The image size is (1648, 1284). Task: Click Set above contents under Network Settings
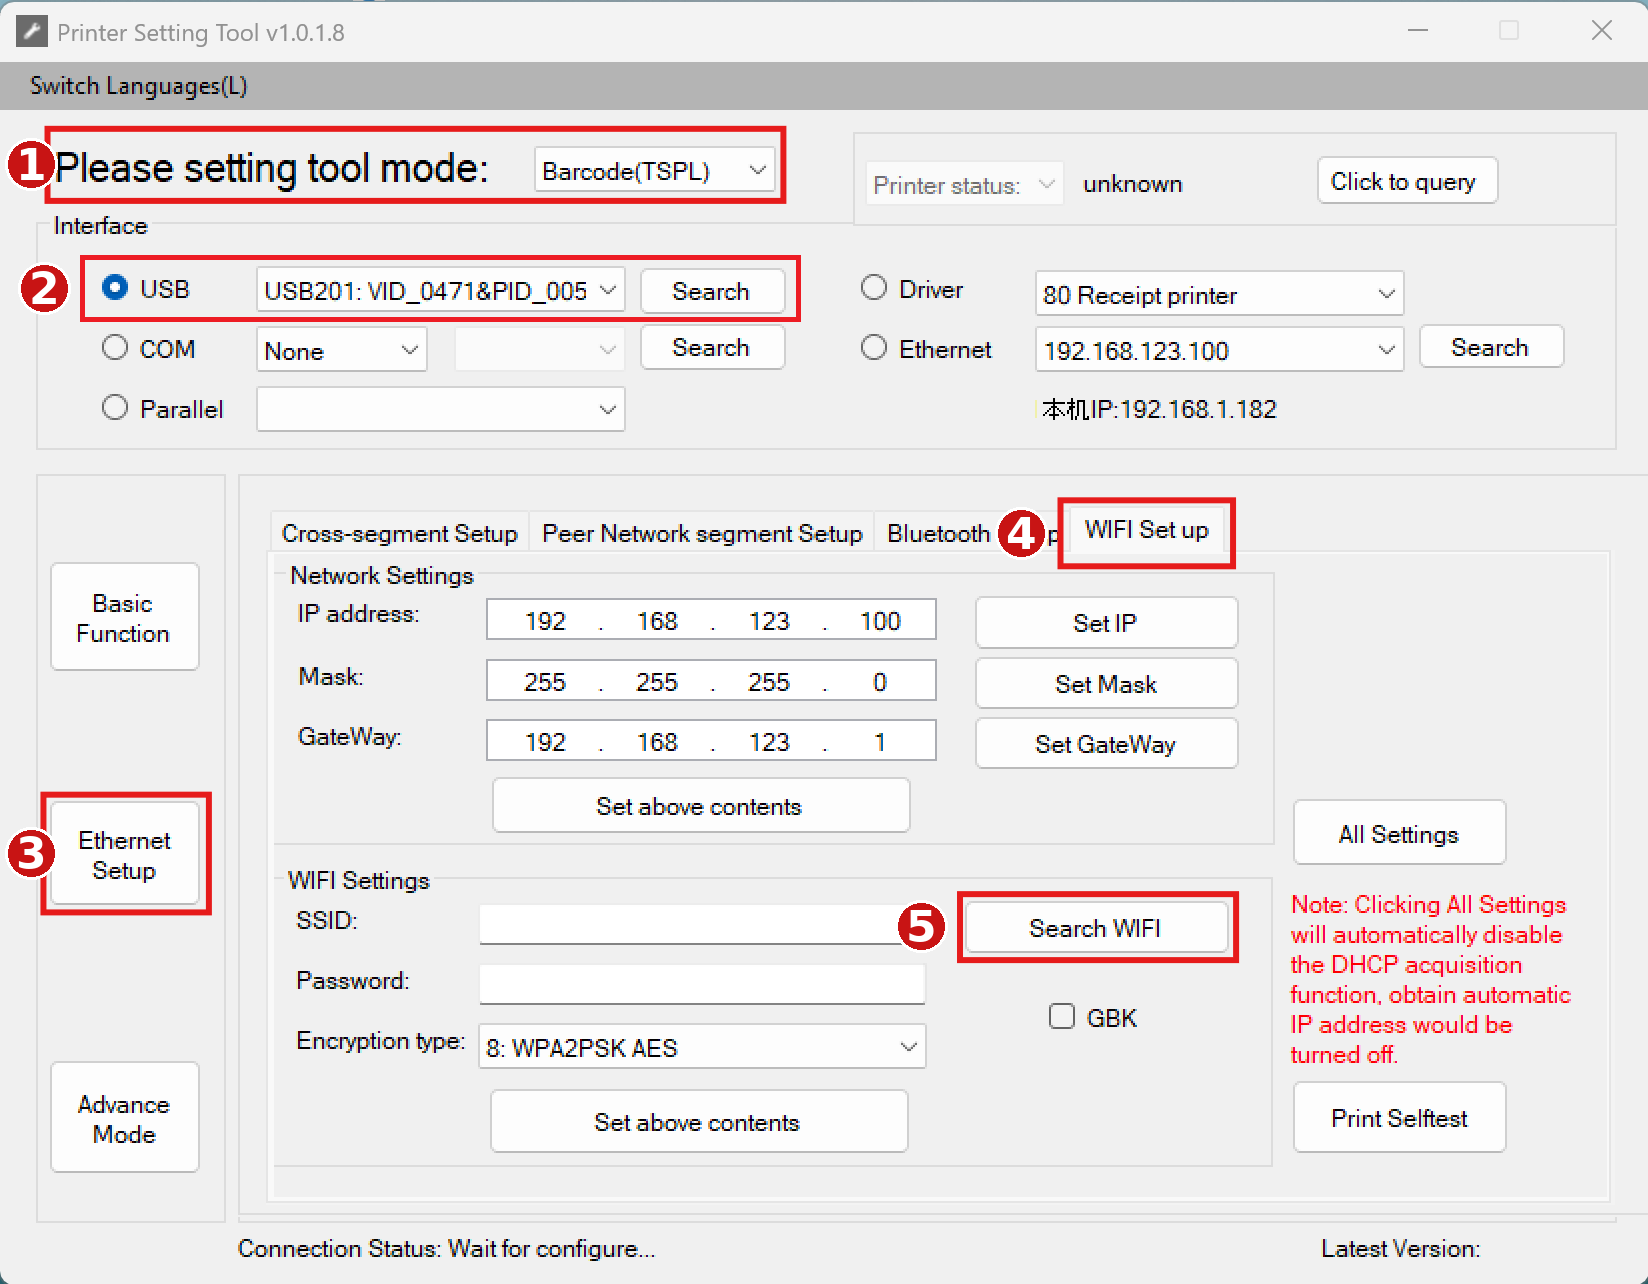tap(700, 806)
